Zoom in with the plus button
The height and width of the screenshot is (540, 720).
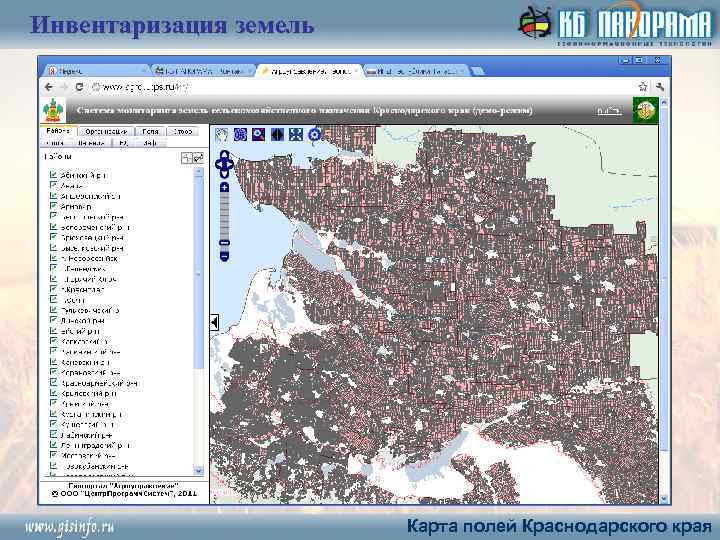(x=224, y=187)
